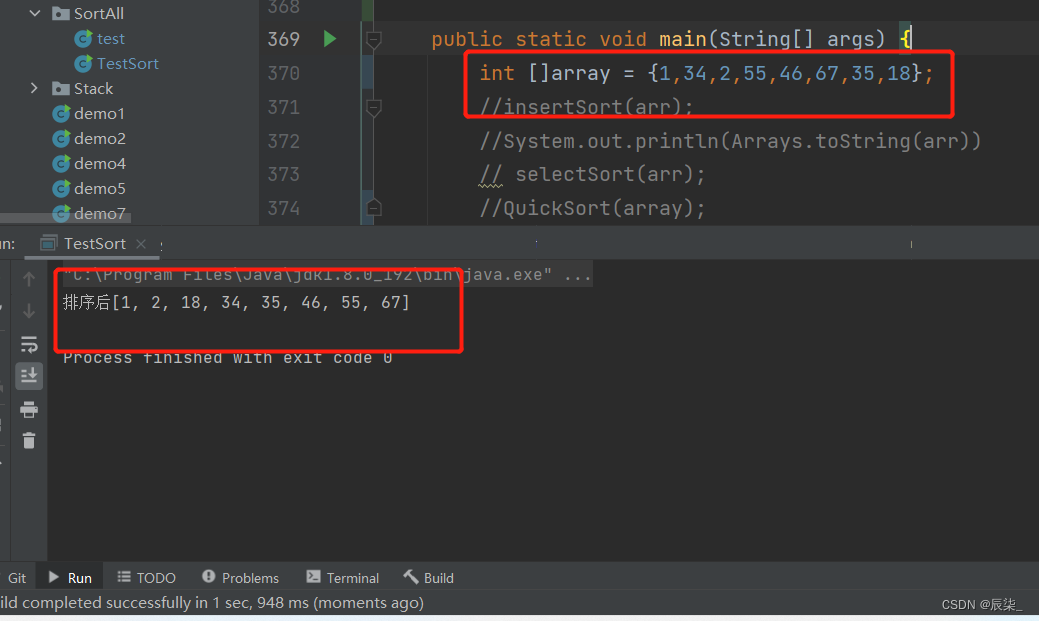Click the java.exe command line link

(327, 274)
